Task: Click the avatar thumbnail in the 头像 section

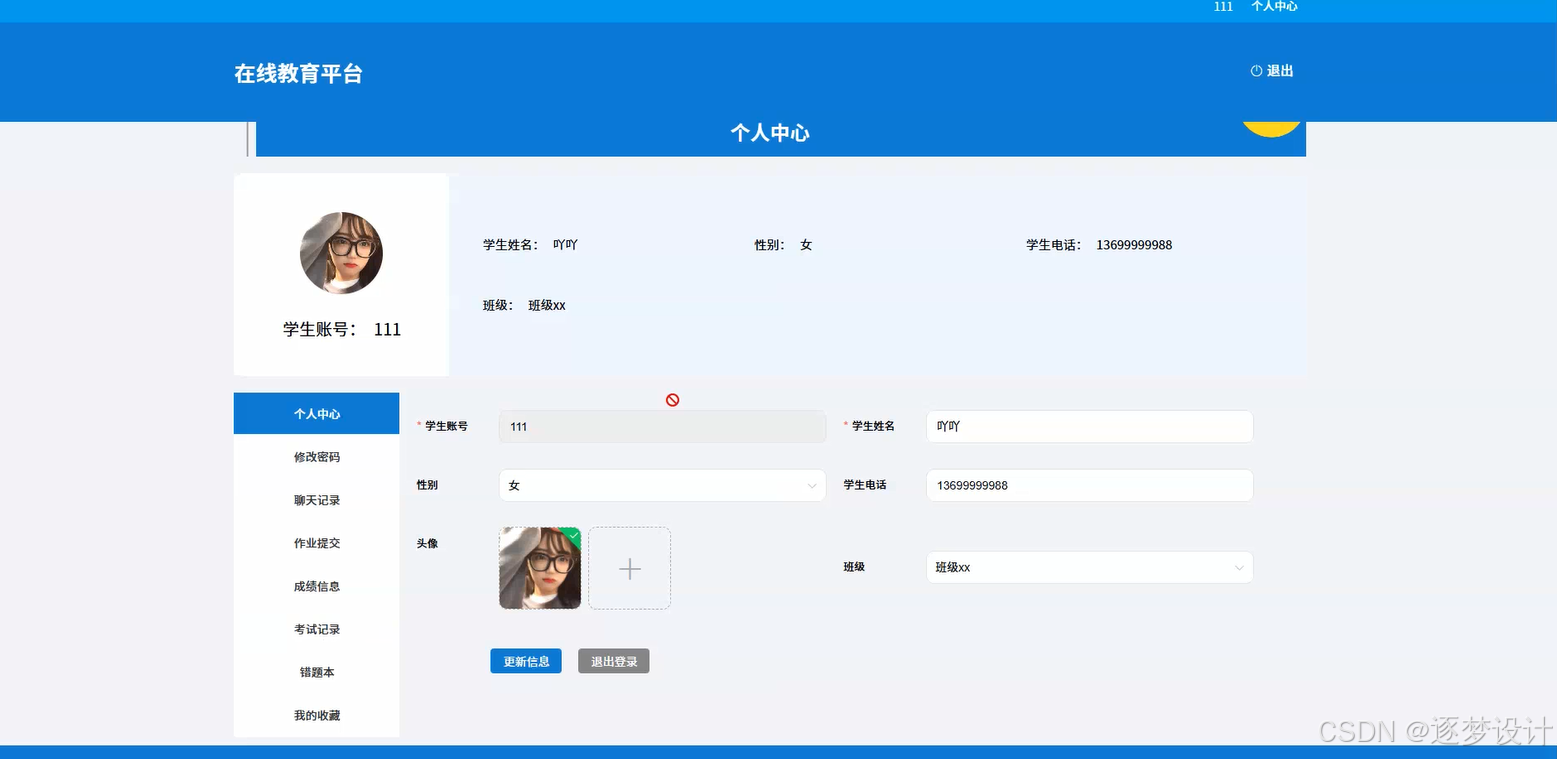Action: click(x=539, y=568)
